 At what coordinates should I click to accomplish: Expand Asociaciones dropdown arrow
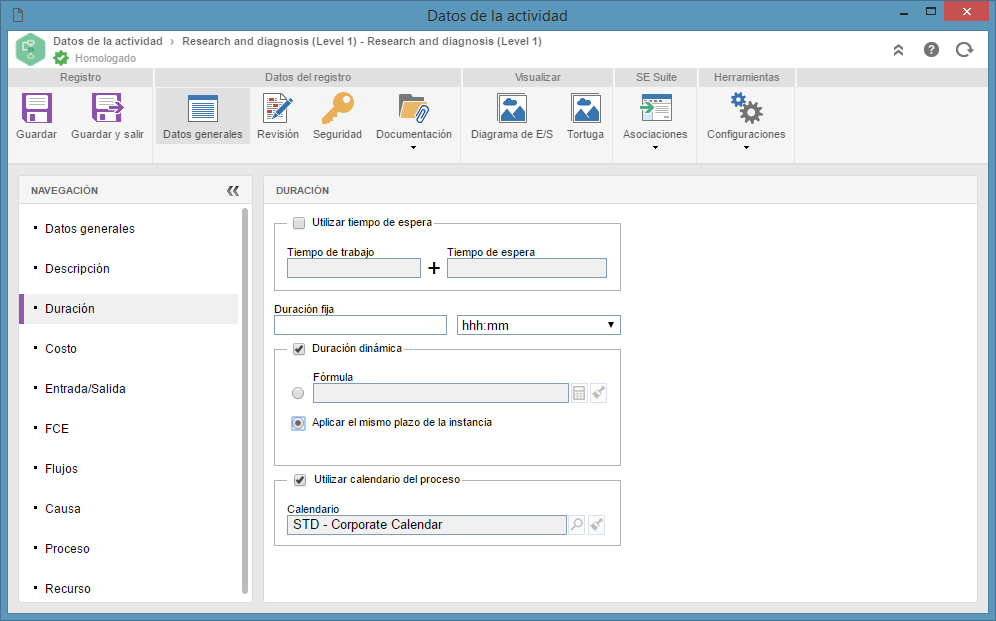coord(656,148)
